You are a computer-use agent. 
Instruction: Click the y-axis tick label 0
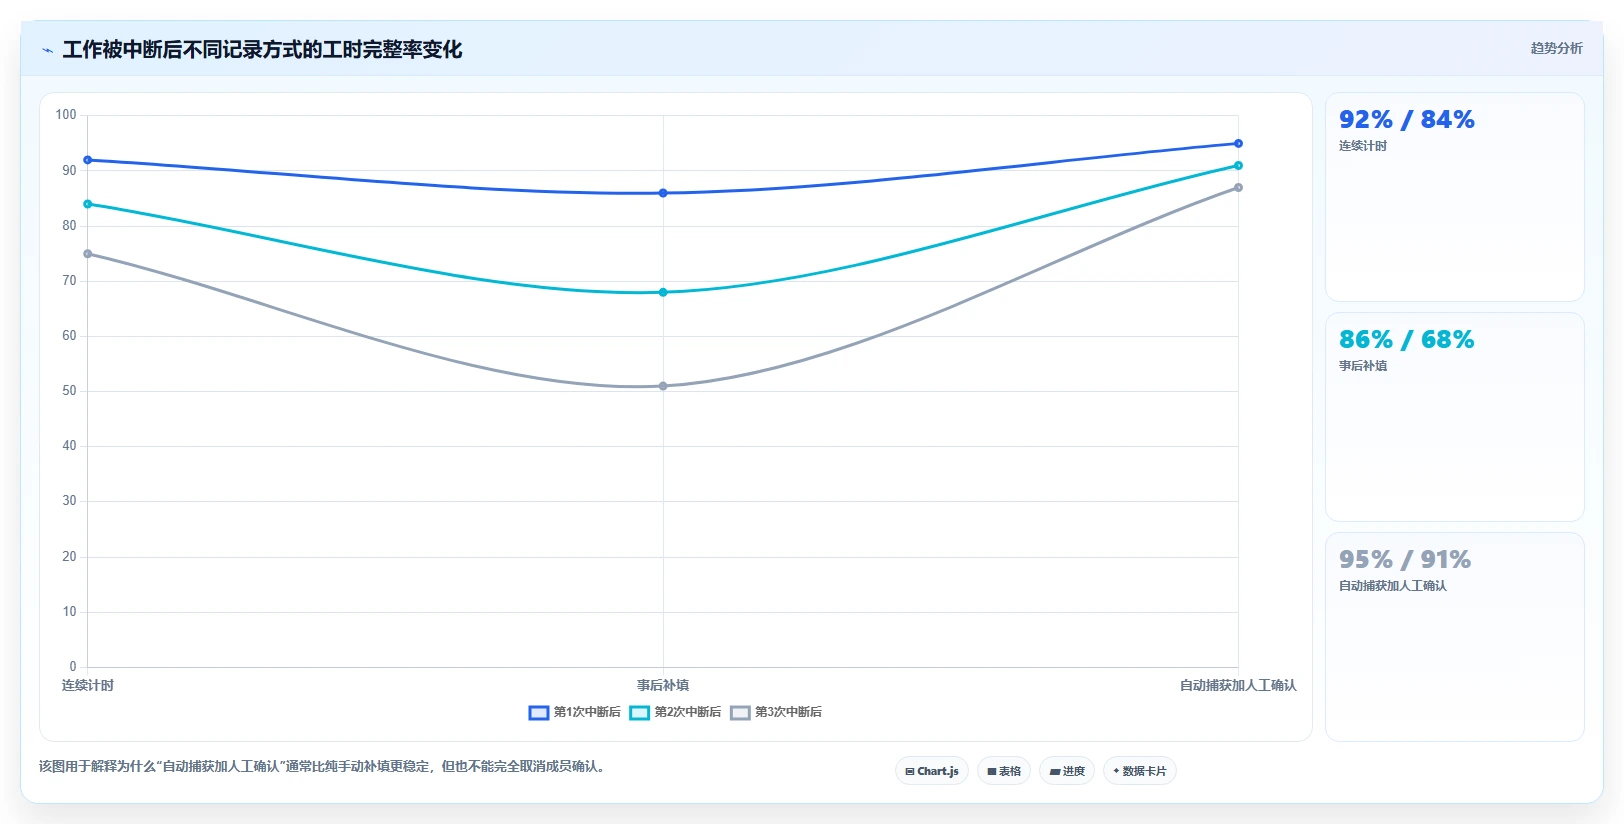(x=73, y=667)
